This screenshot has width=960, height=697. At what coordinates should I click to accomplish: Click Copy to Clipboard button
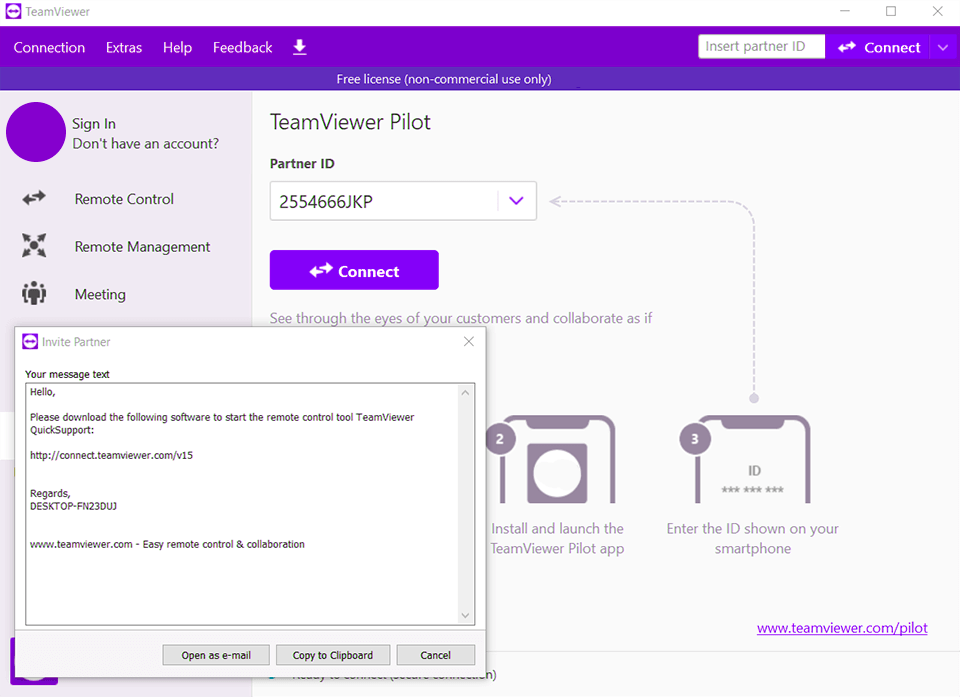[x=332, y=655]
